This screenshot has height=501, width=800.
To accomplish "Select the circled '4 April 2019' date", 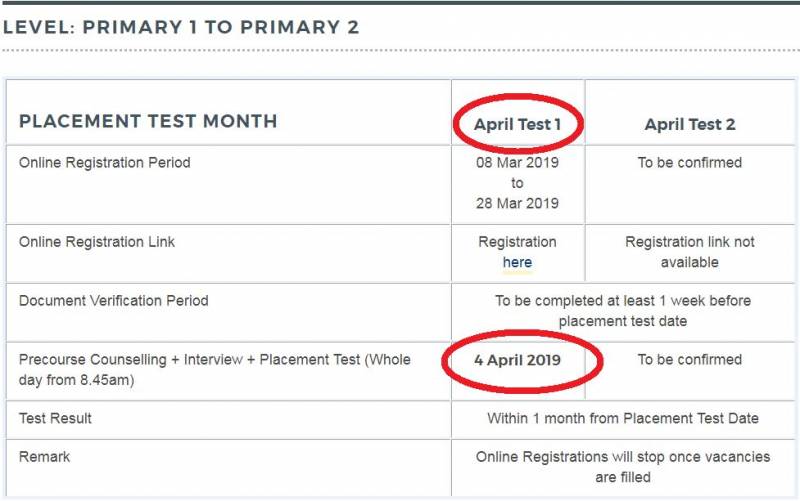I will point(517,360).
